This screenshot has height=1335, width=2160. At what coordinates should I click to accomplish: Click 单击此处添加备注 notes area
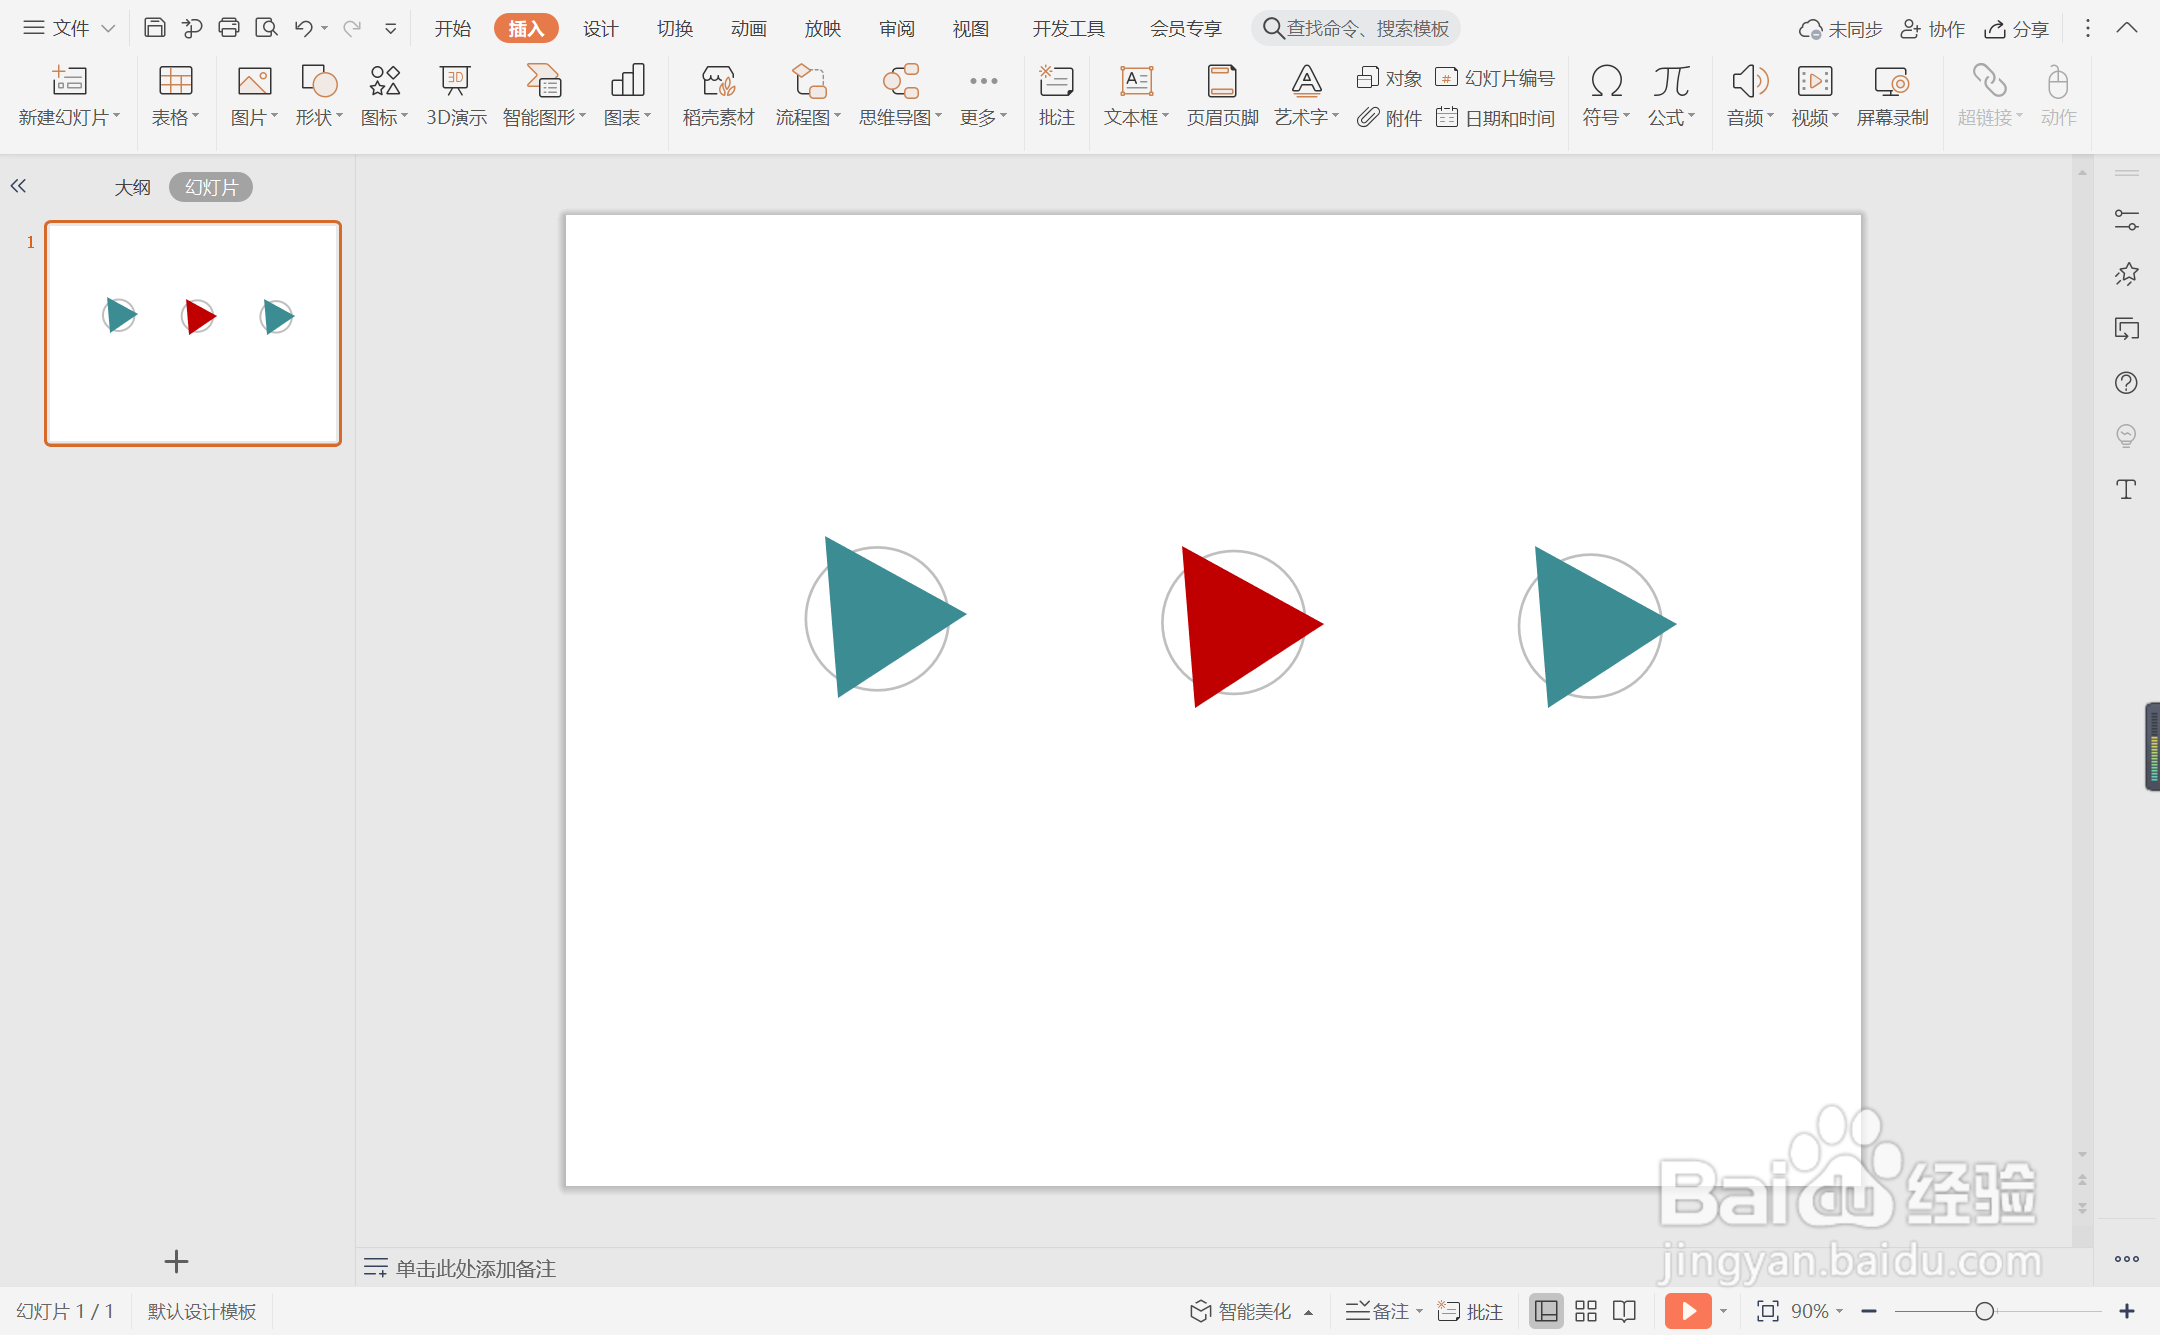(475, 1268)
